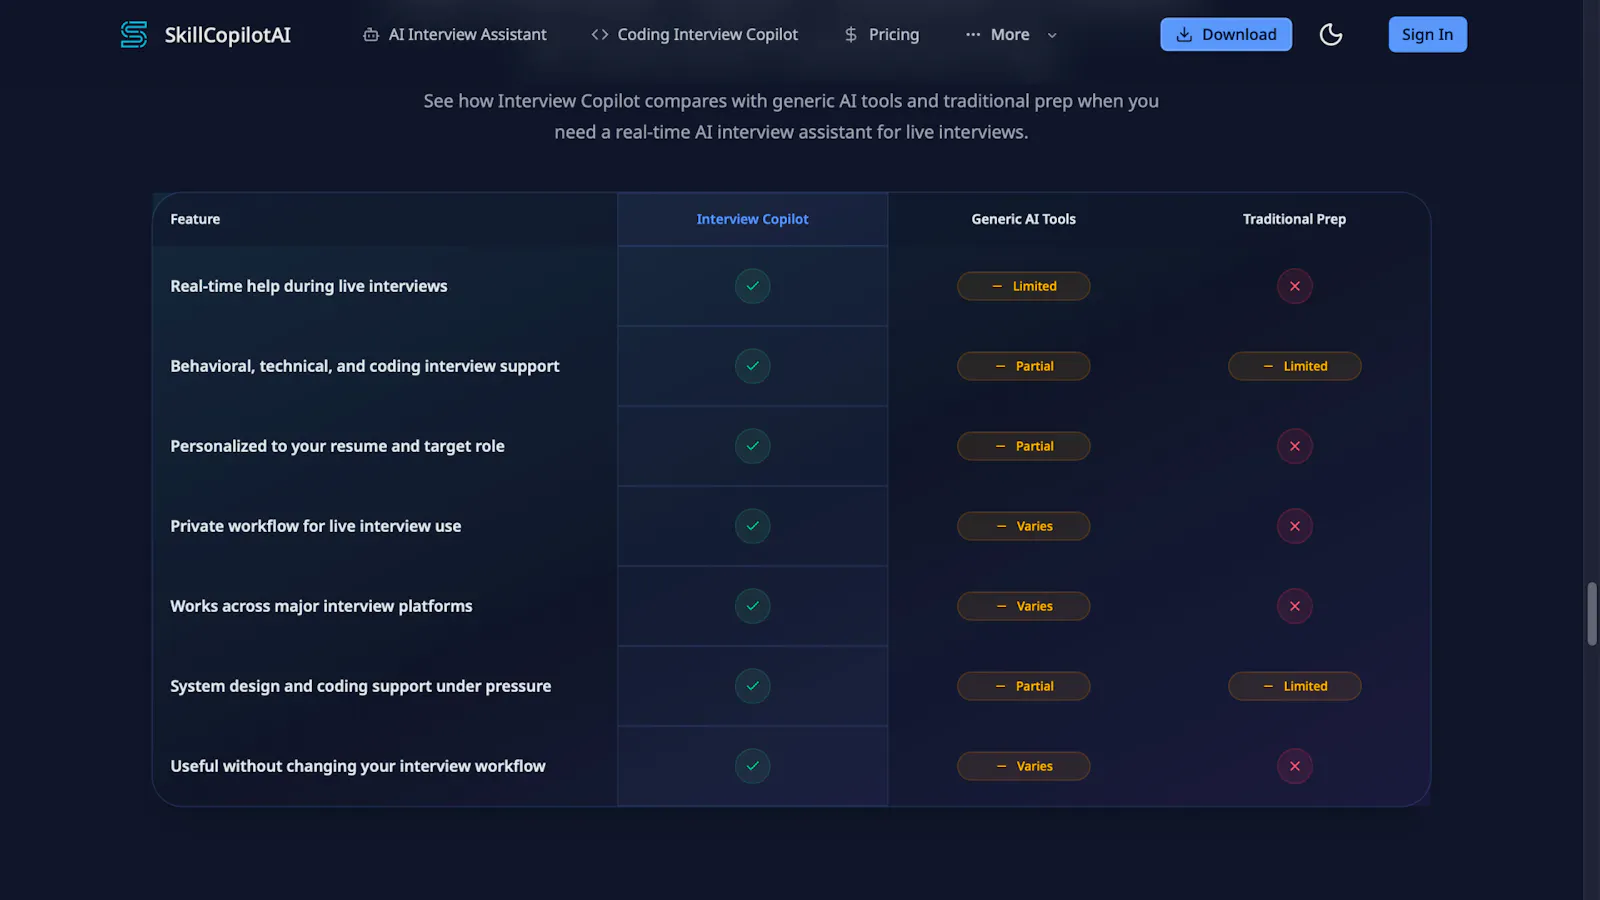1600x900 pixels.
Task: Click Traditional Prep X icon for Personalized row
Action: [1295, 446]
